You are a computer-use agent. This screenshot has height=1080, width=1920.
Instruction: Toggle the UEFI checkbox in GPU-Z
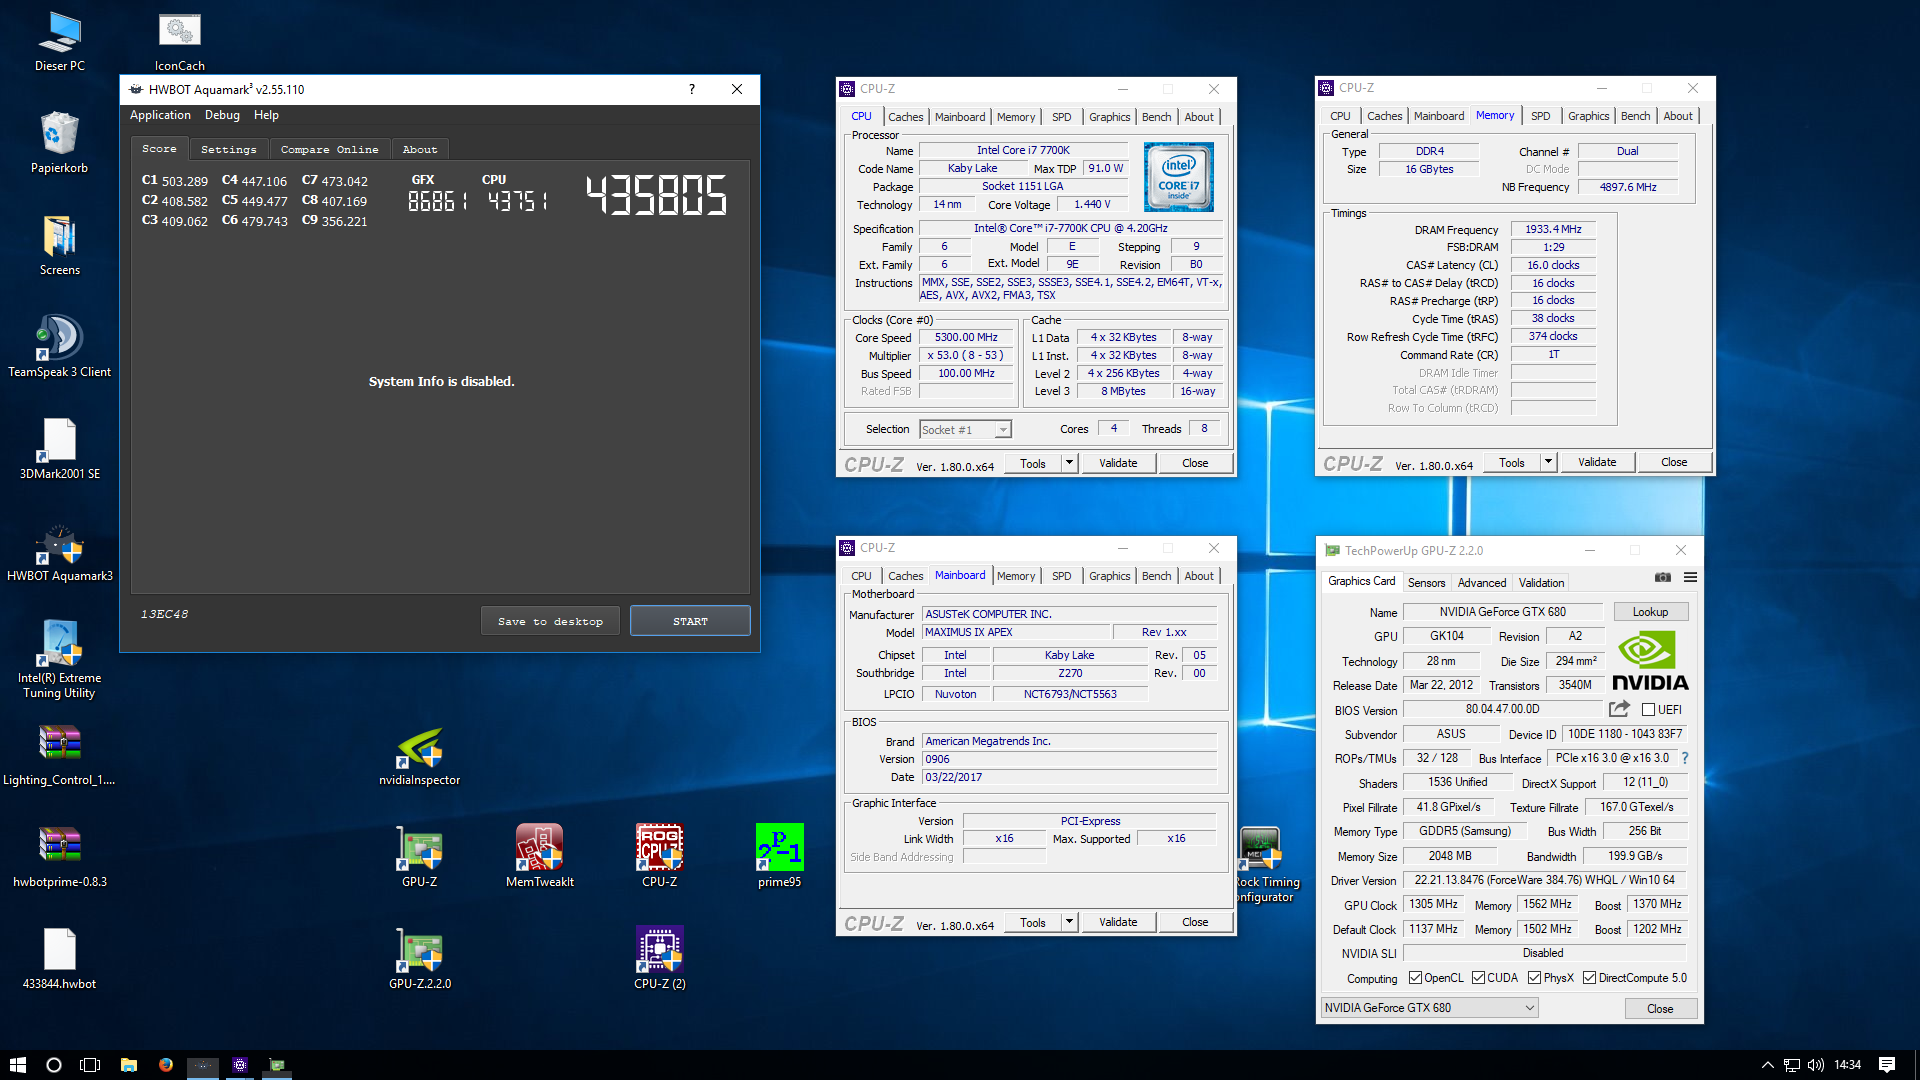click(1648, 710)
